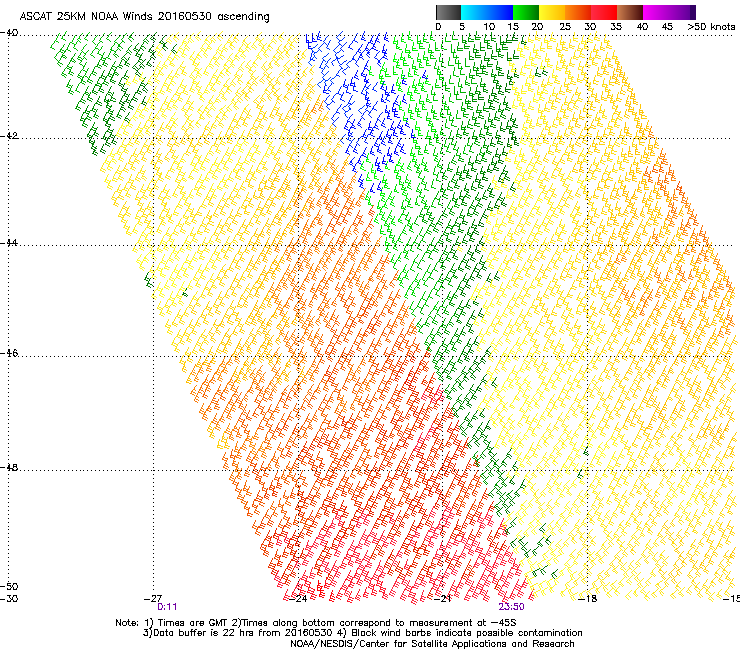The width and height of the screenshot is (740, 650).
Task: Click the "-30" longitude axis label
Action: tap(9, 599)
